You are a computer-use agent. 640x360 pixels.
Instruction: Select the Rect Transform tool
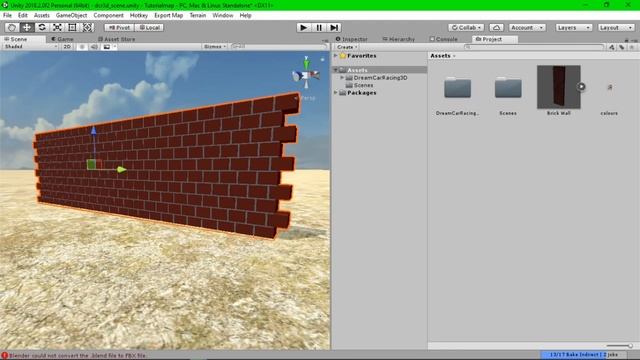point(72,27)
